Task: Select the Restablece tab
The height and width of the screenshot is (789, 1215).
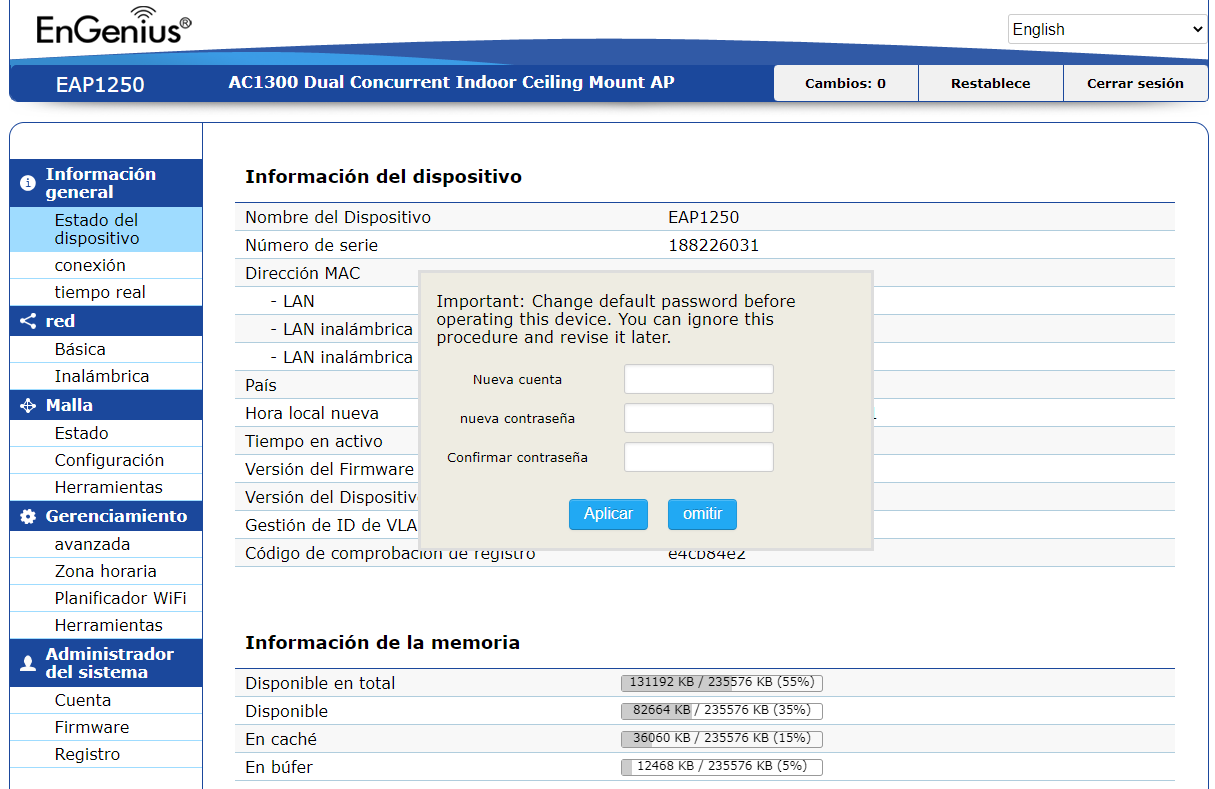Action: point(990,83)
